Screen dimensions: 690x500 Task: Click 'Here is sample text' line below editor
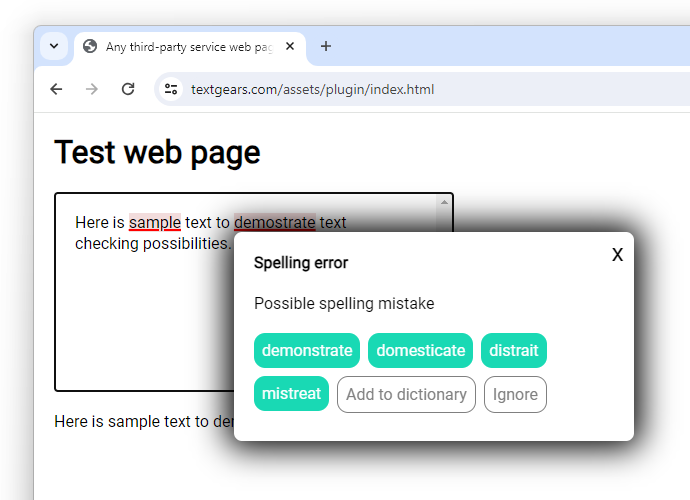tap(144, 422)
